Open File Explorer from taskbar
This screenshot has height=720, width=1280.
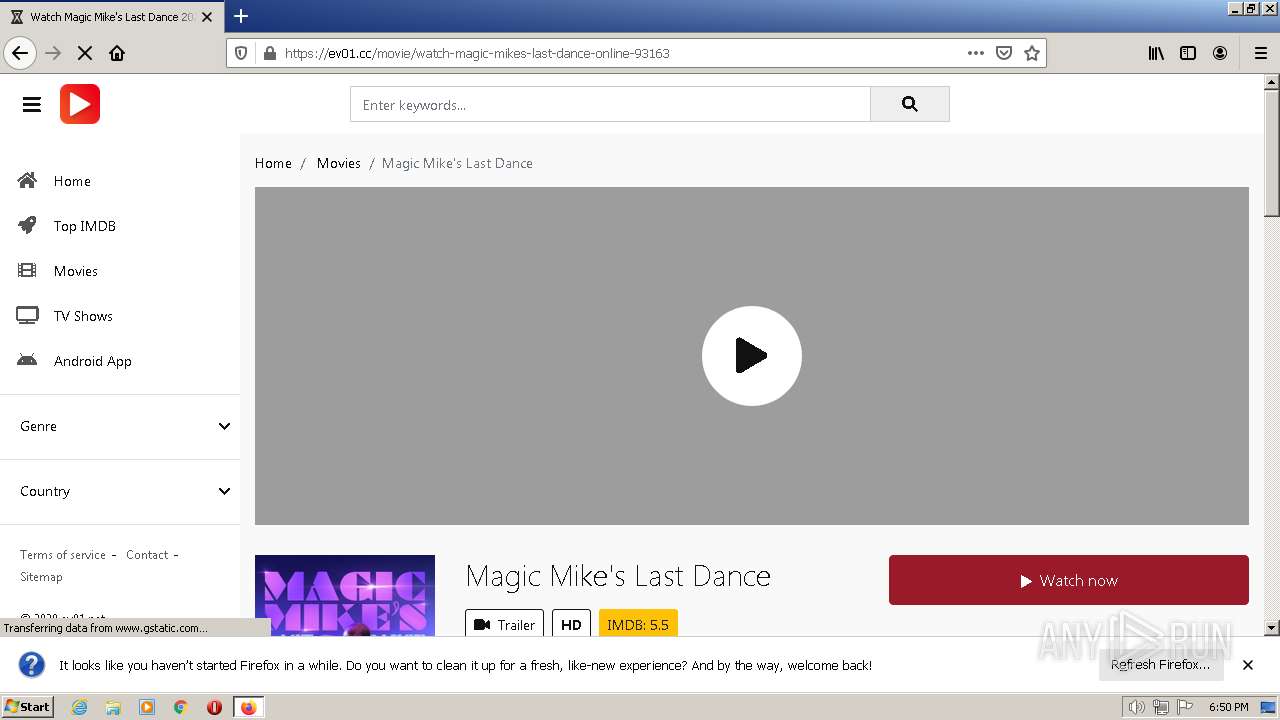[x=113, y=707]
